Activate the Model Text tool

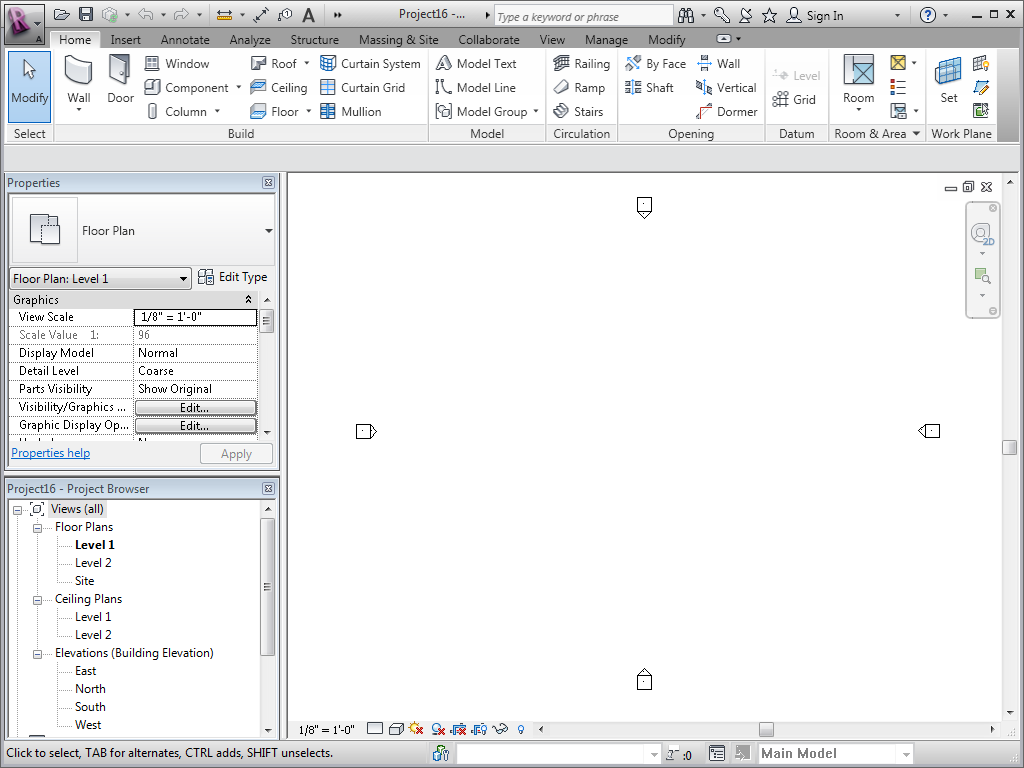pyautogui.click(x=476, y=64)
